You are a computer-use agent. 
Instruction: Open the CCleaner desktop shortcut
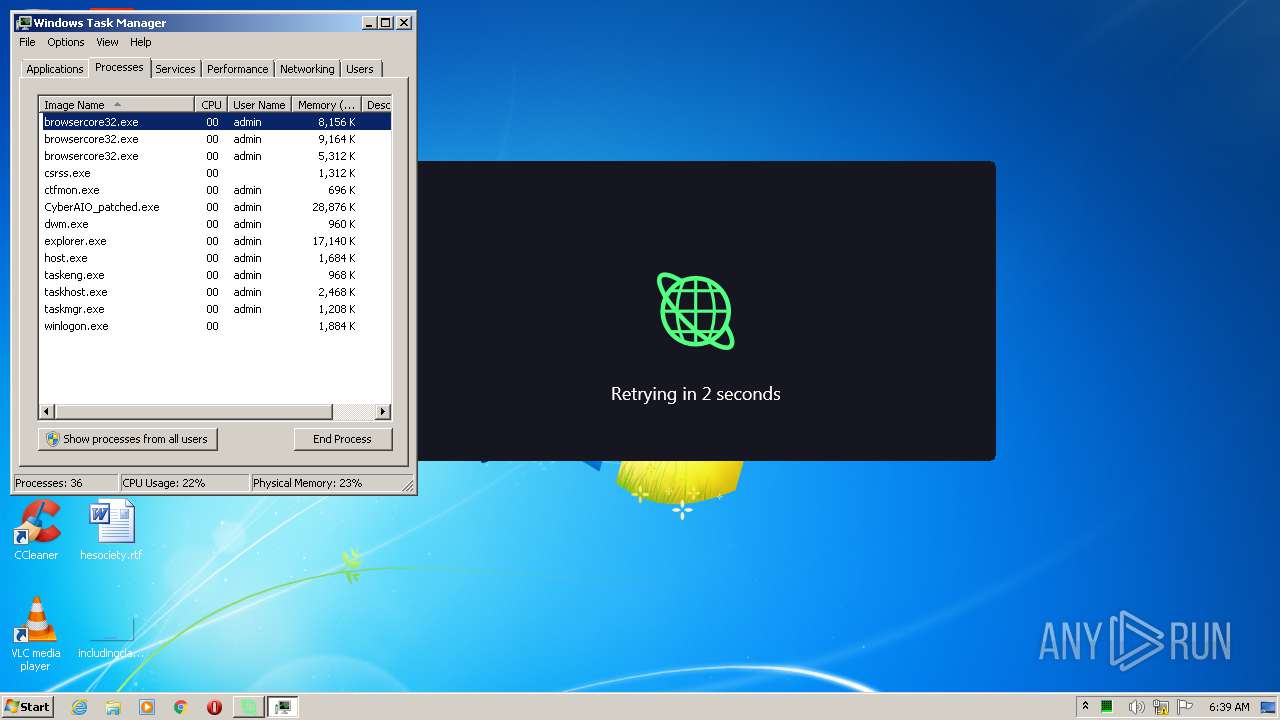click(37, 529)
